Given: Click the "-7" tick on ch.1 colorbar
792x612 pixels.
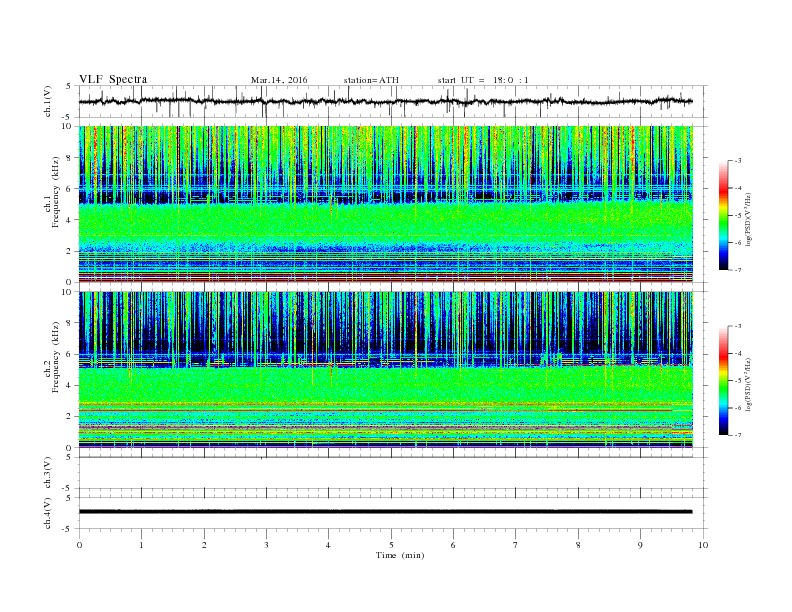Looking at the screenshot, I should [737, 270].
